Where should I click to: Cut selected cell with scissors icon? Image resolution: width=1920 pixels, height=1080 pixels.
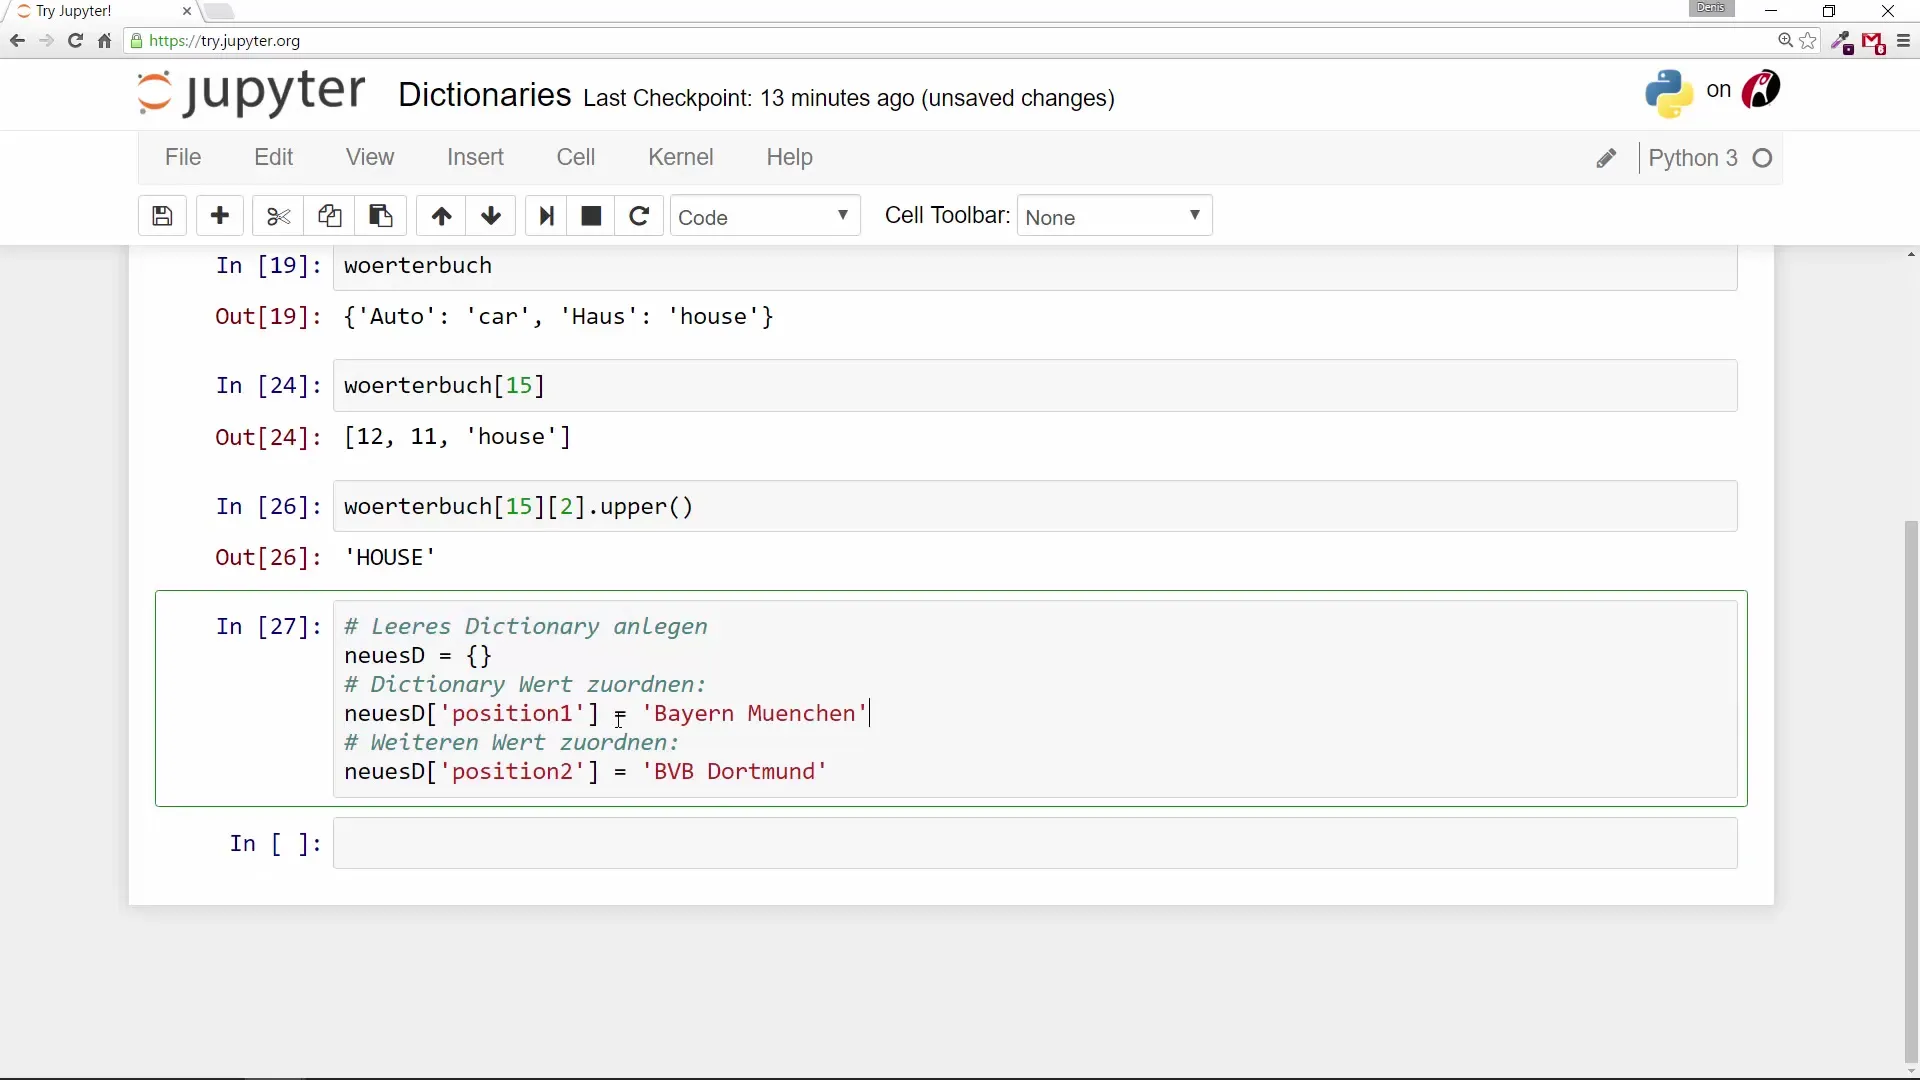click(x=278, y=216)
